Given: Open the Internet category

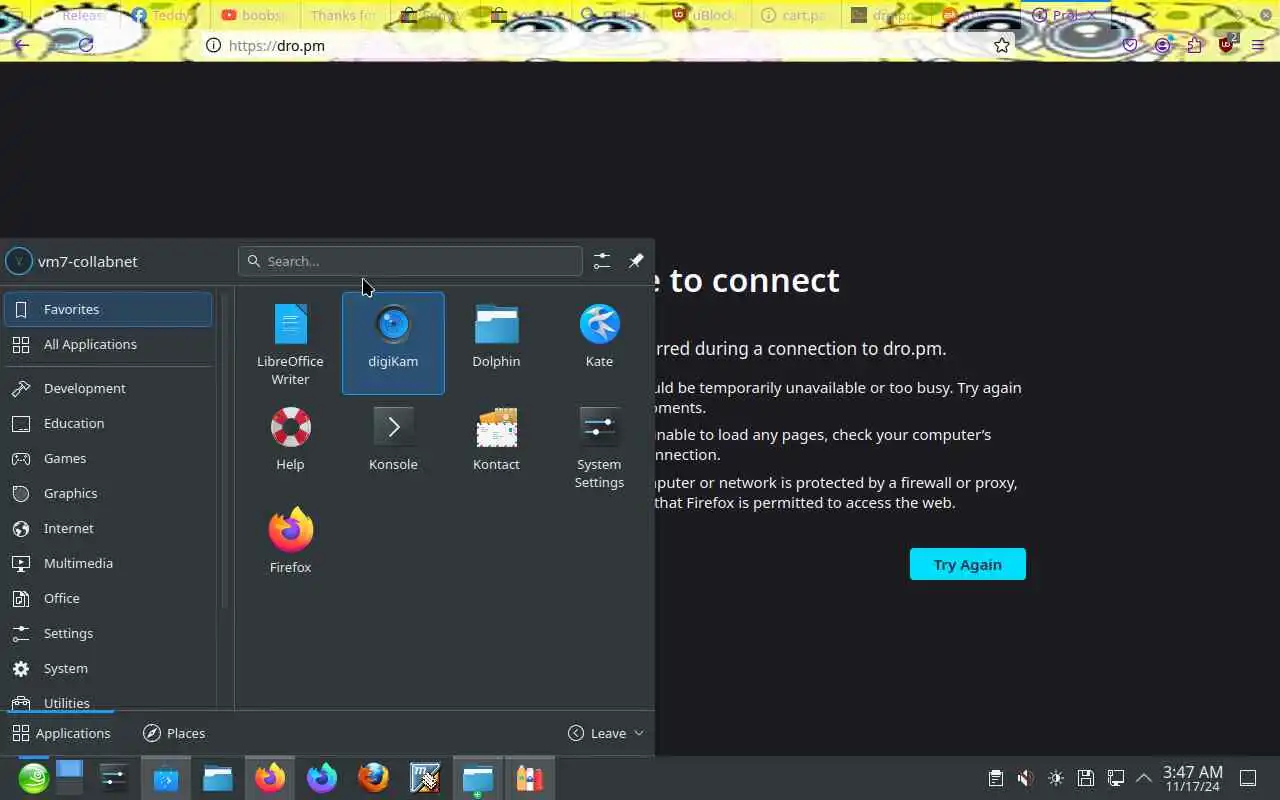Looking at the screenshot, I should pos(108,528).
